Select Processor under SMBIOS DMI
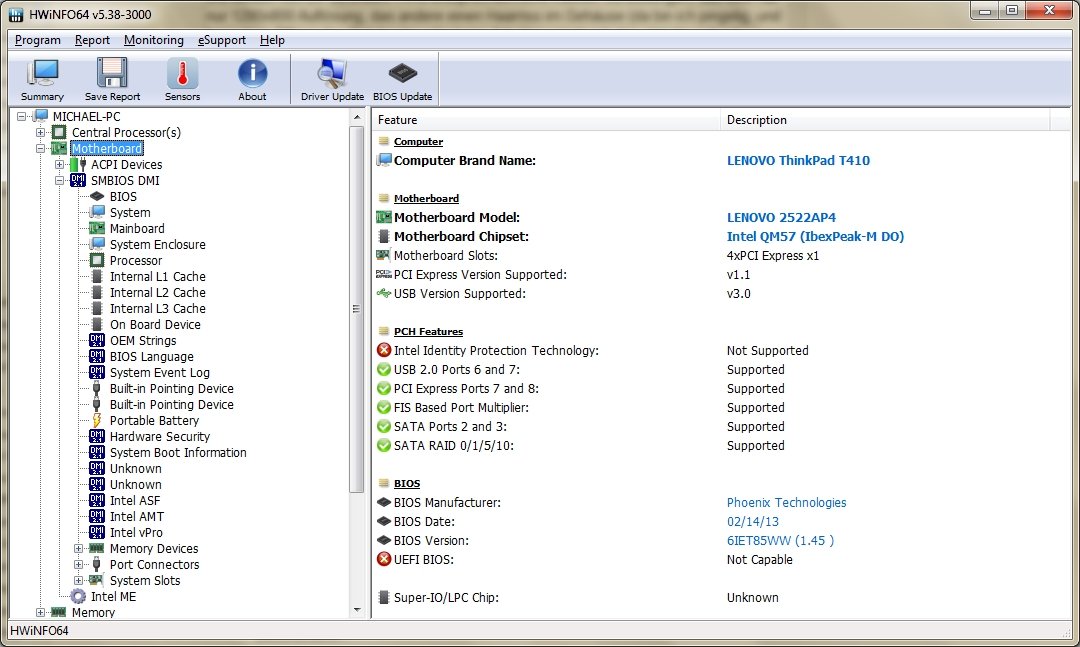The height and width of the screenshot is (647, 1080). pyautogui.click(x=136, y=260)
